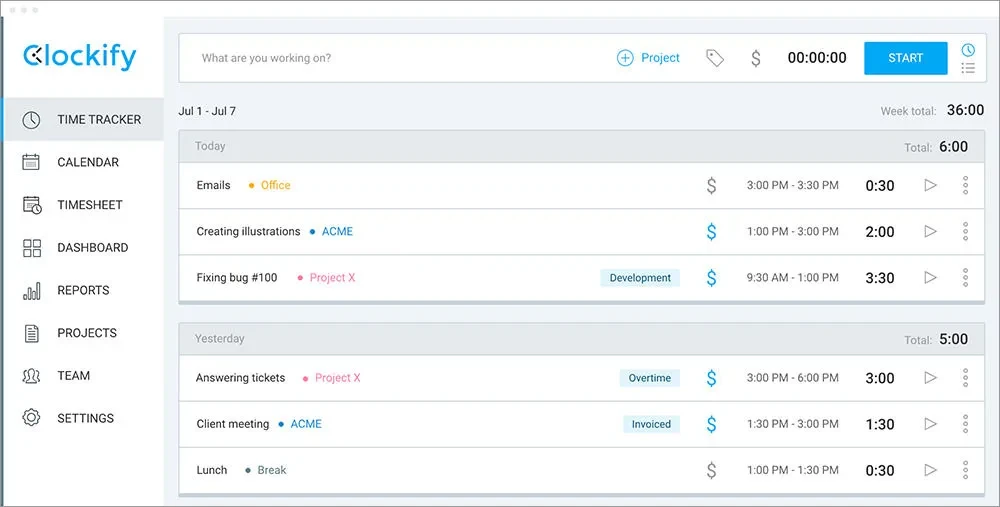Resume timer for the Lunch entry
Image resolution: width=1000 pixels, height=507 pixels.
pos(930,471)
